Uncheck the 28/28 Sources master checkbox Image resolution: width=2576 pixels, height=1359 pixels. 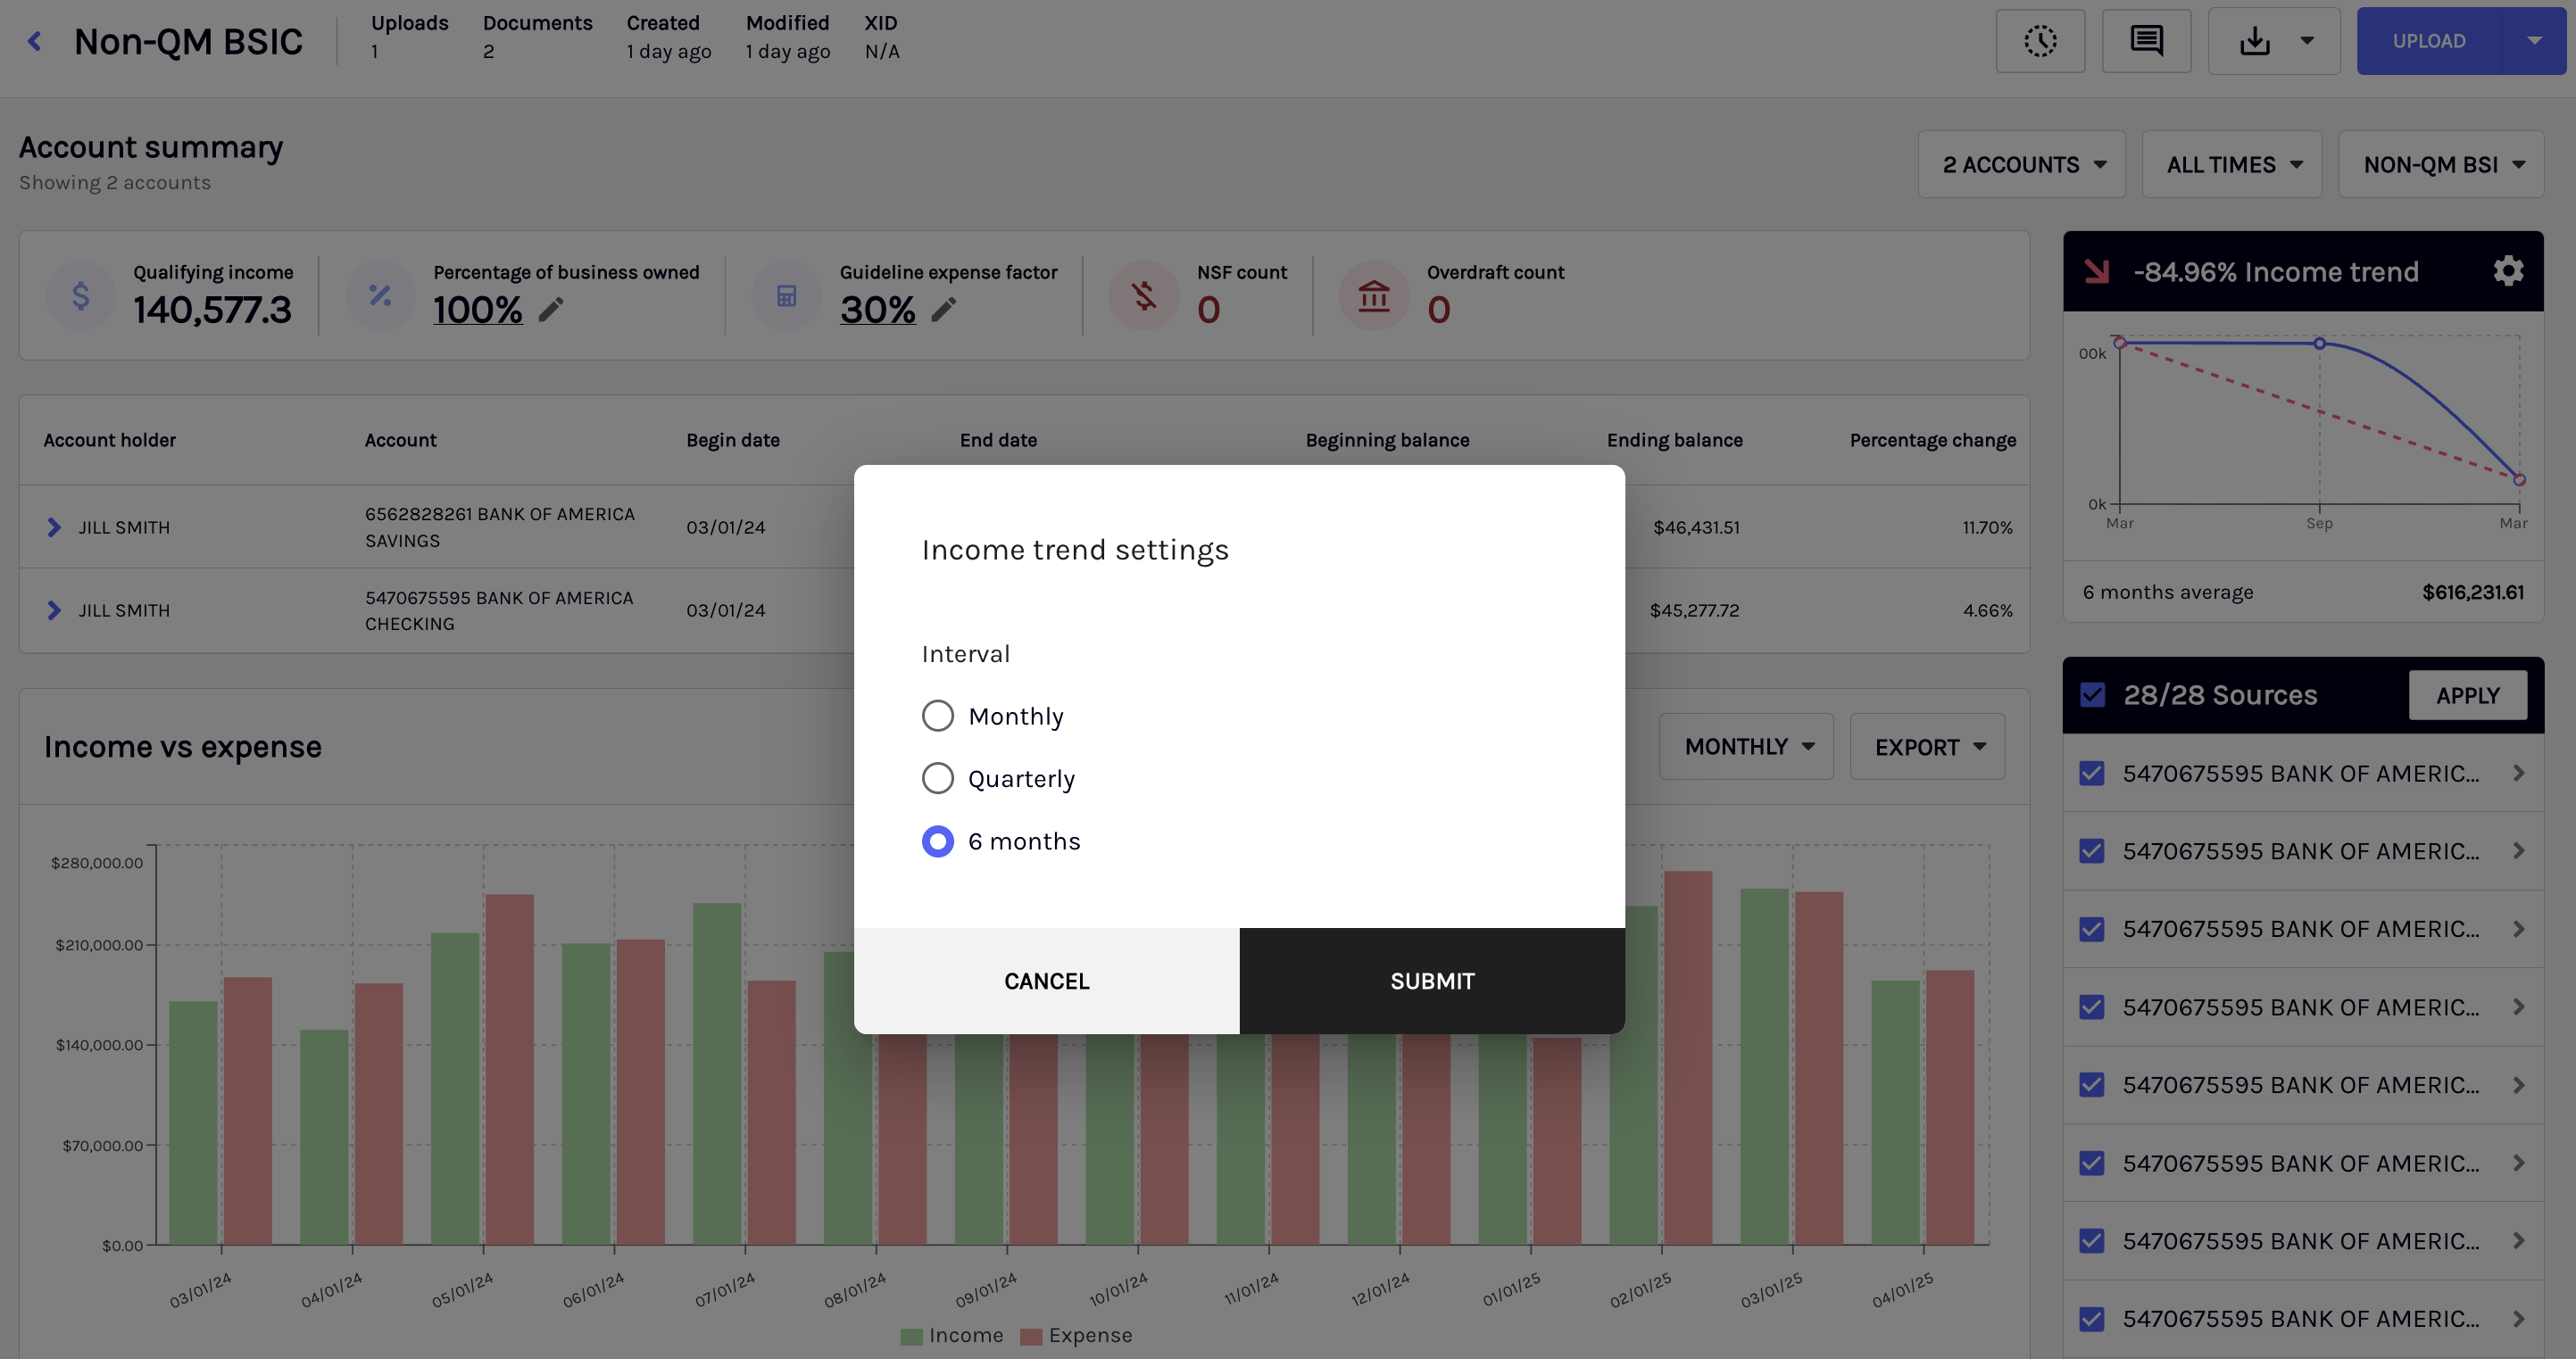tap(2092, 694)
